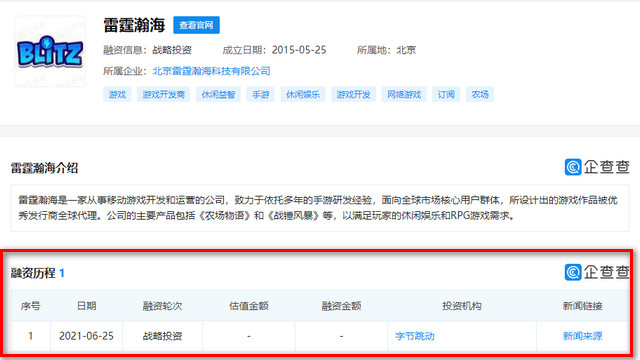Open the 查看官网 button
The width and height of the screenshot is (640, 360).
click(196, 25)
